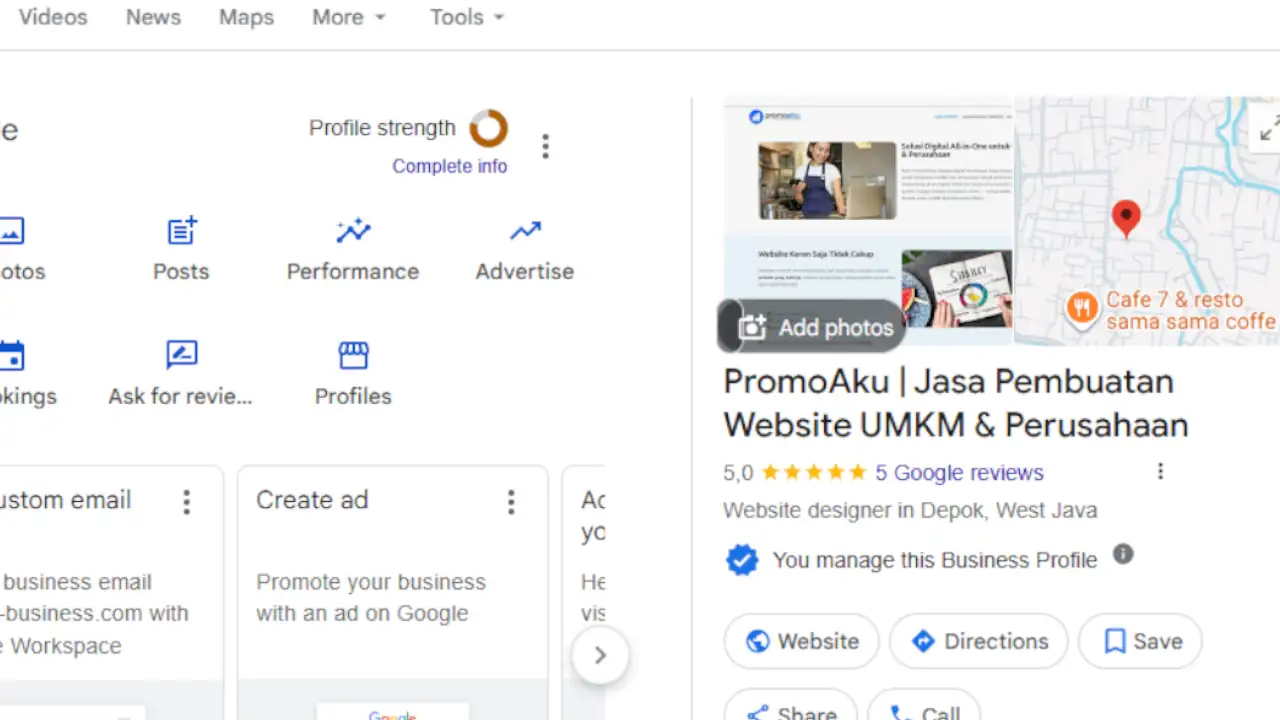The width and height of the screenshot is (1280, 720).
Task: Click the red map location pin
Action: [x=1126, y=218]
